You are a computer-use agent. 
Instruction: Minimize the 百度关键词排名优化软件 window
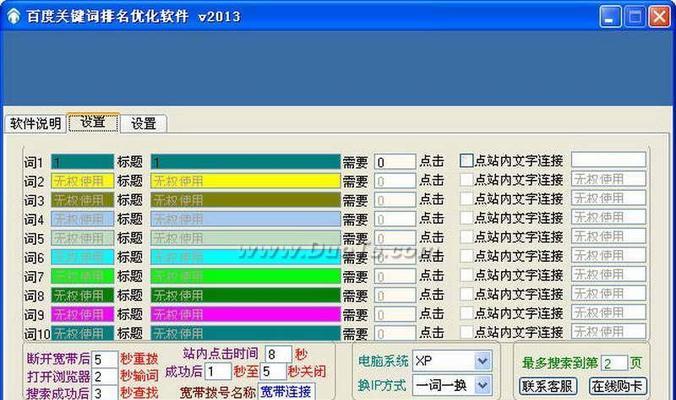pos(611,17)
